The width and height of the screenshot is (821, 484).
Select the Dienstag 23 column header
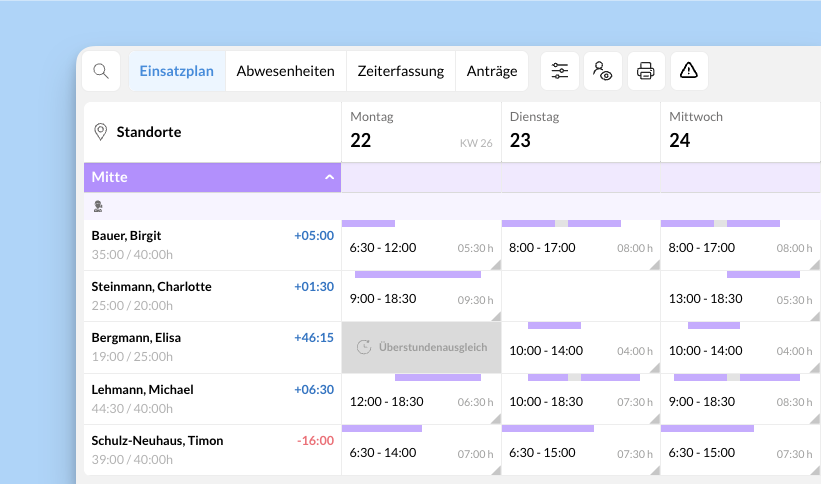(581, 132)
